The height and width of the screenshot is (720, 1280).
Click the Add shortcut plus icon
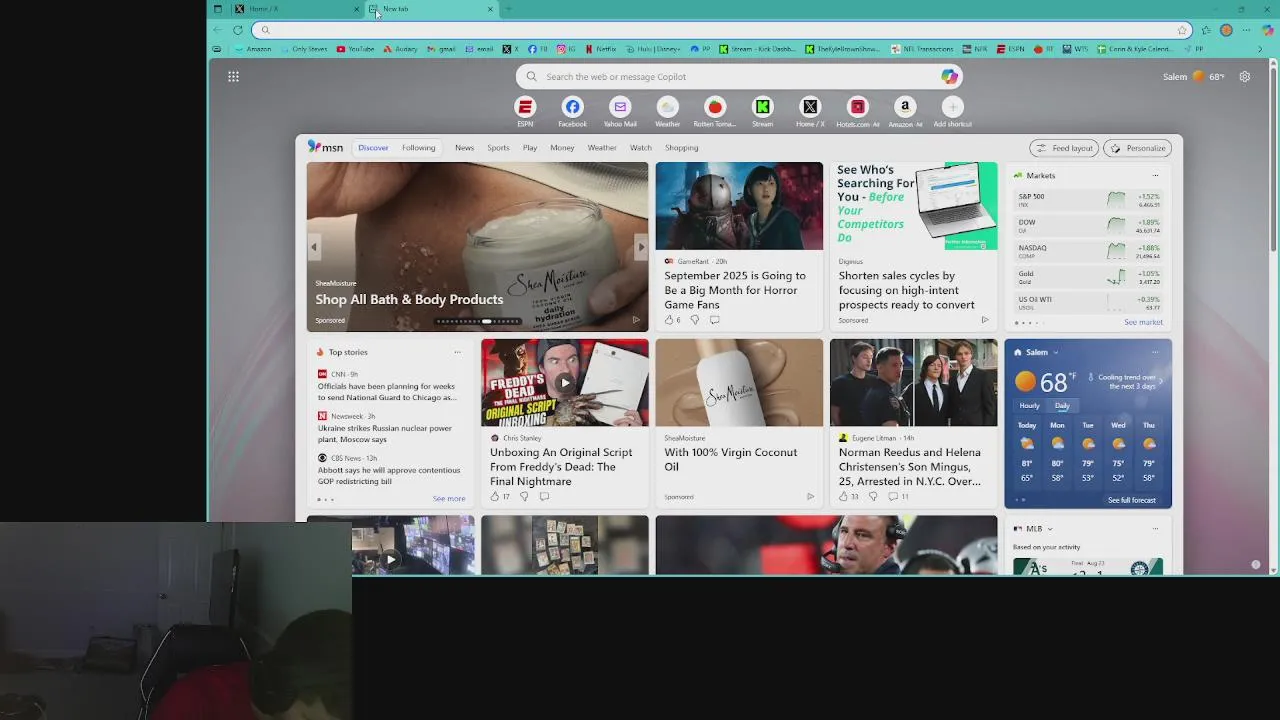pyautogui.click(x=952, y=107)
